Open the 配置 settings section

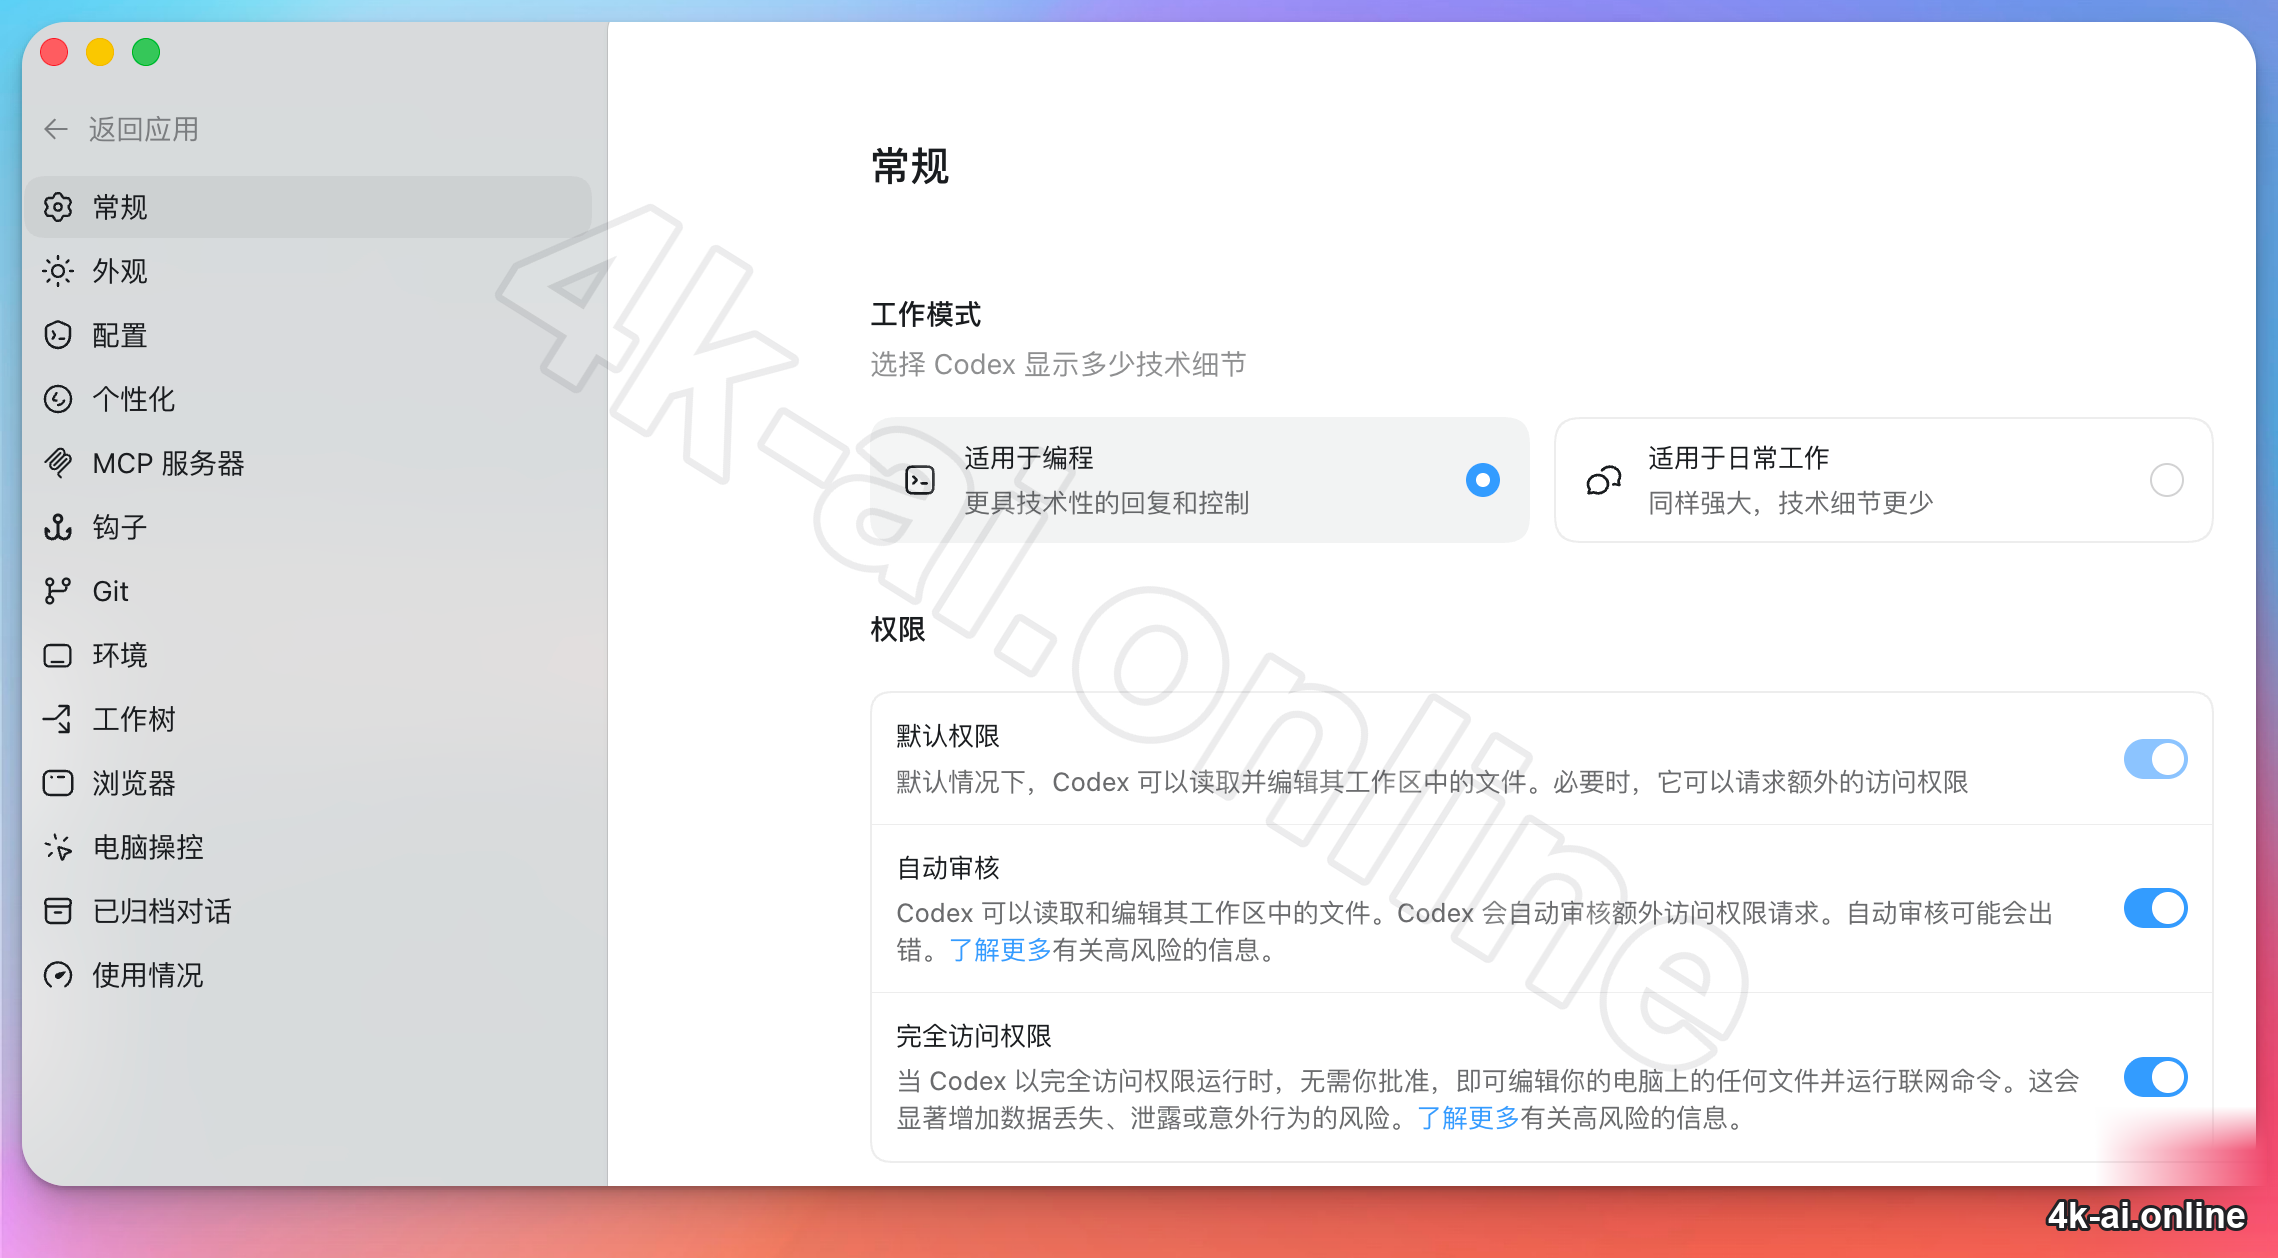(x=309, y=335)
